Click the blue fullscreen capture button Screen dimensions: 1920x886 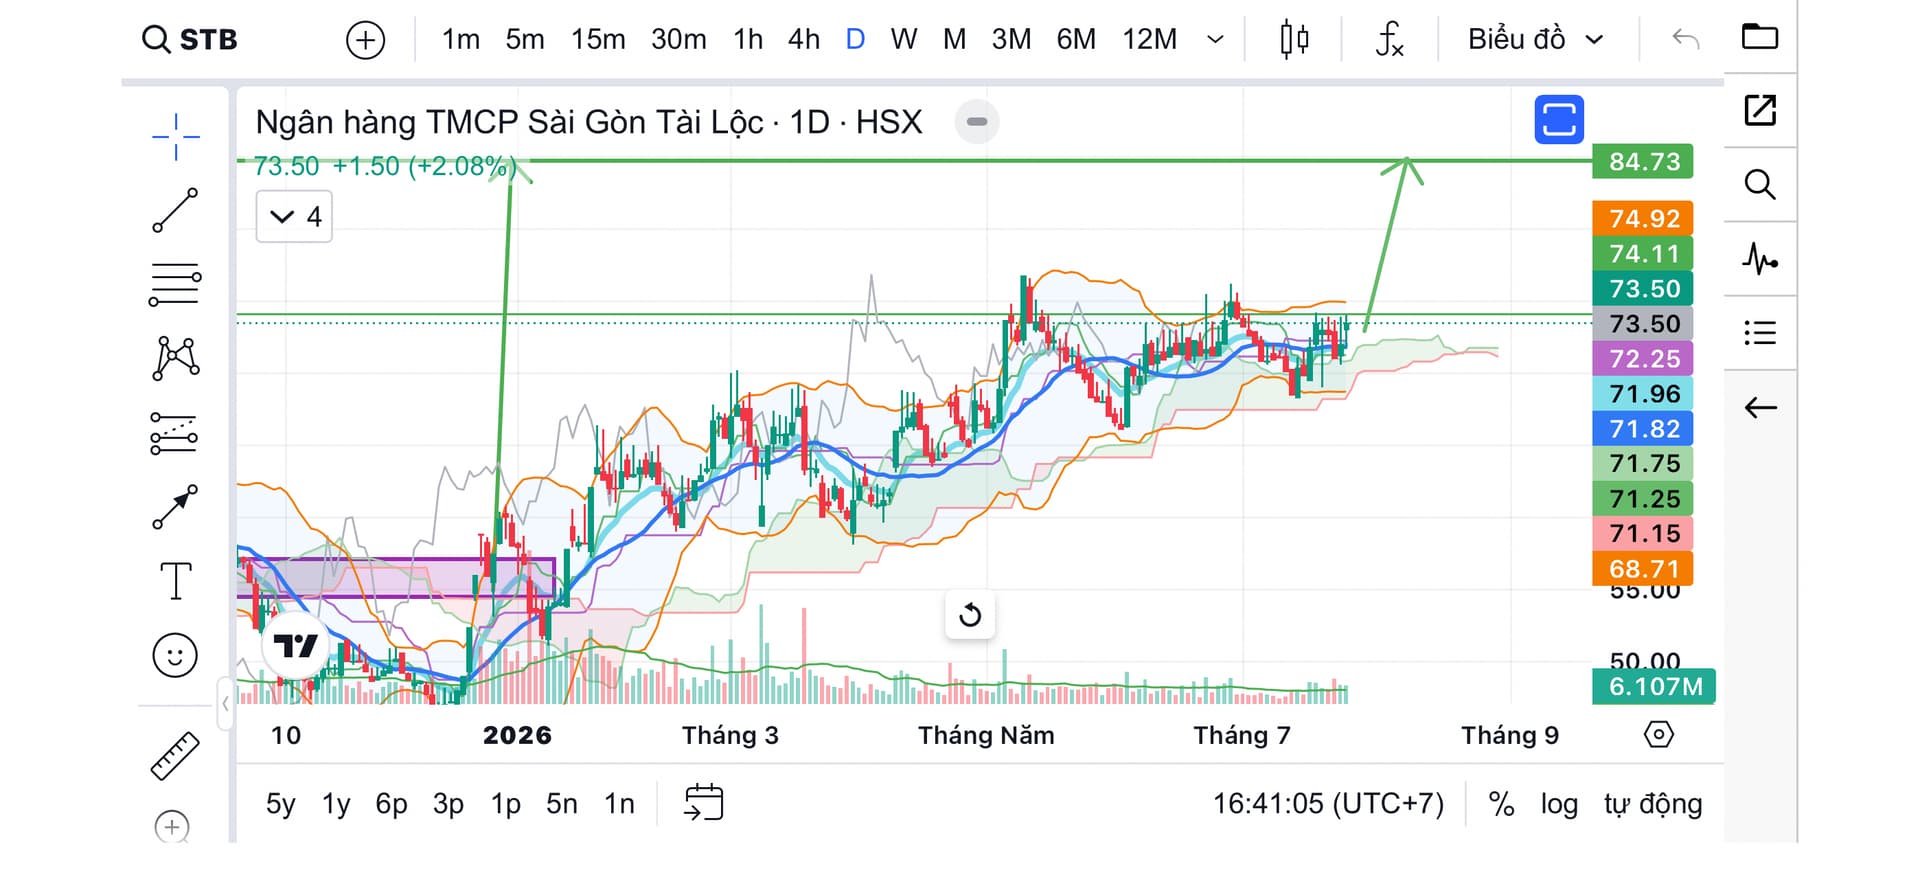pyautogui.click(x=1559, y=120)
